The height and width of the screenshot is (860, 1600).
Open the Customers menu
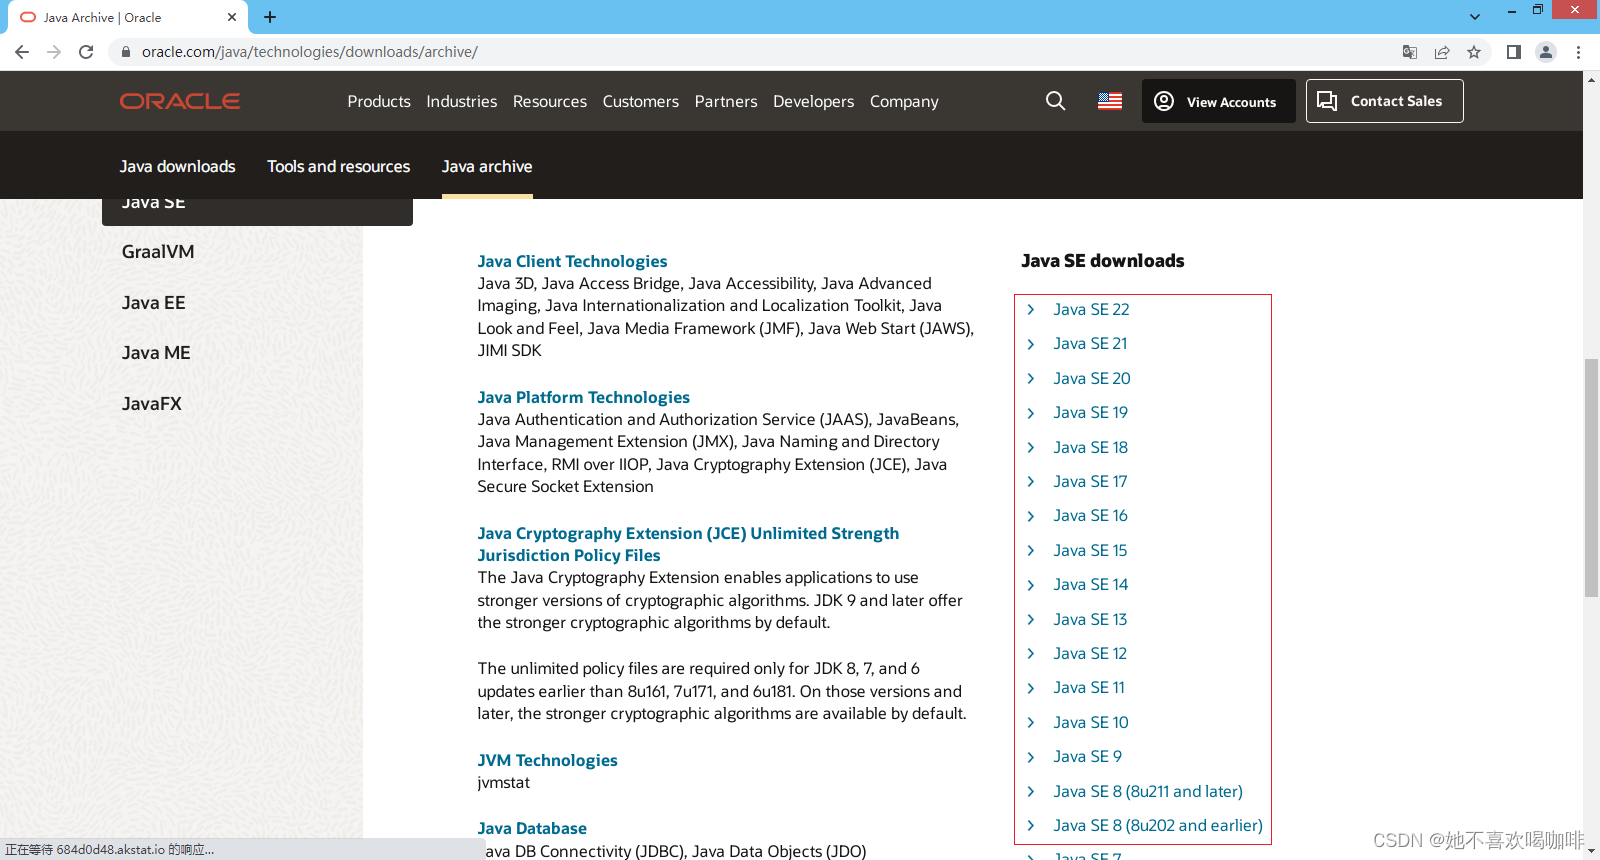641,101
